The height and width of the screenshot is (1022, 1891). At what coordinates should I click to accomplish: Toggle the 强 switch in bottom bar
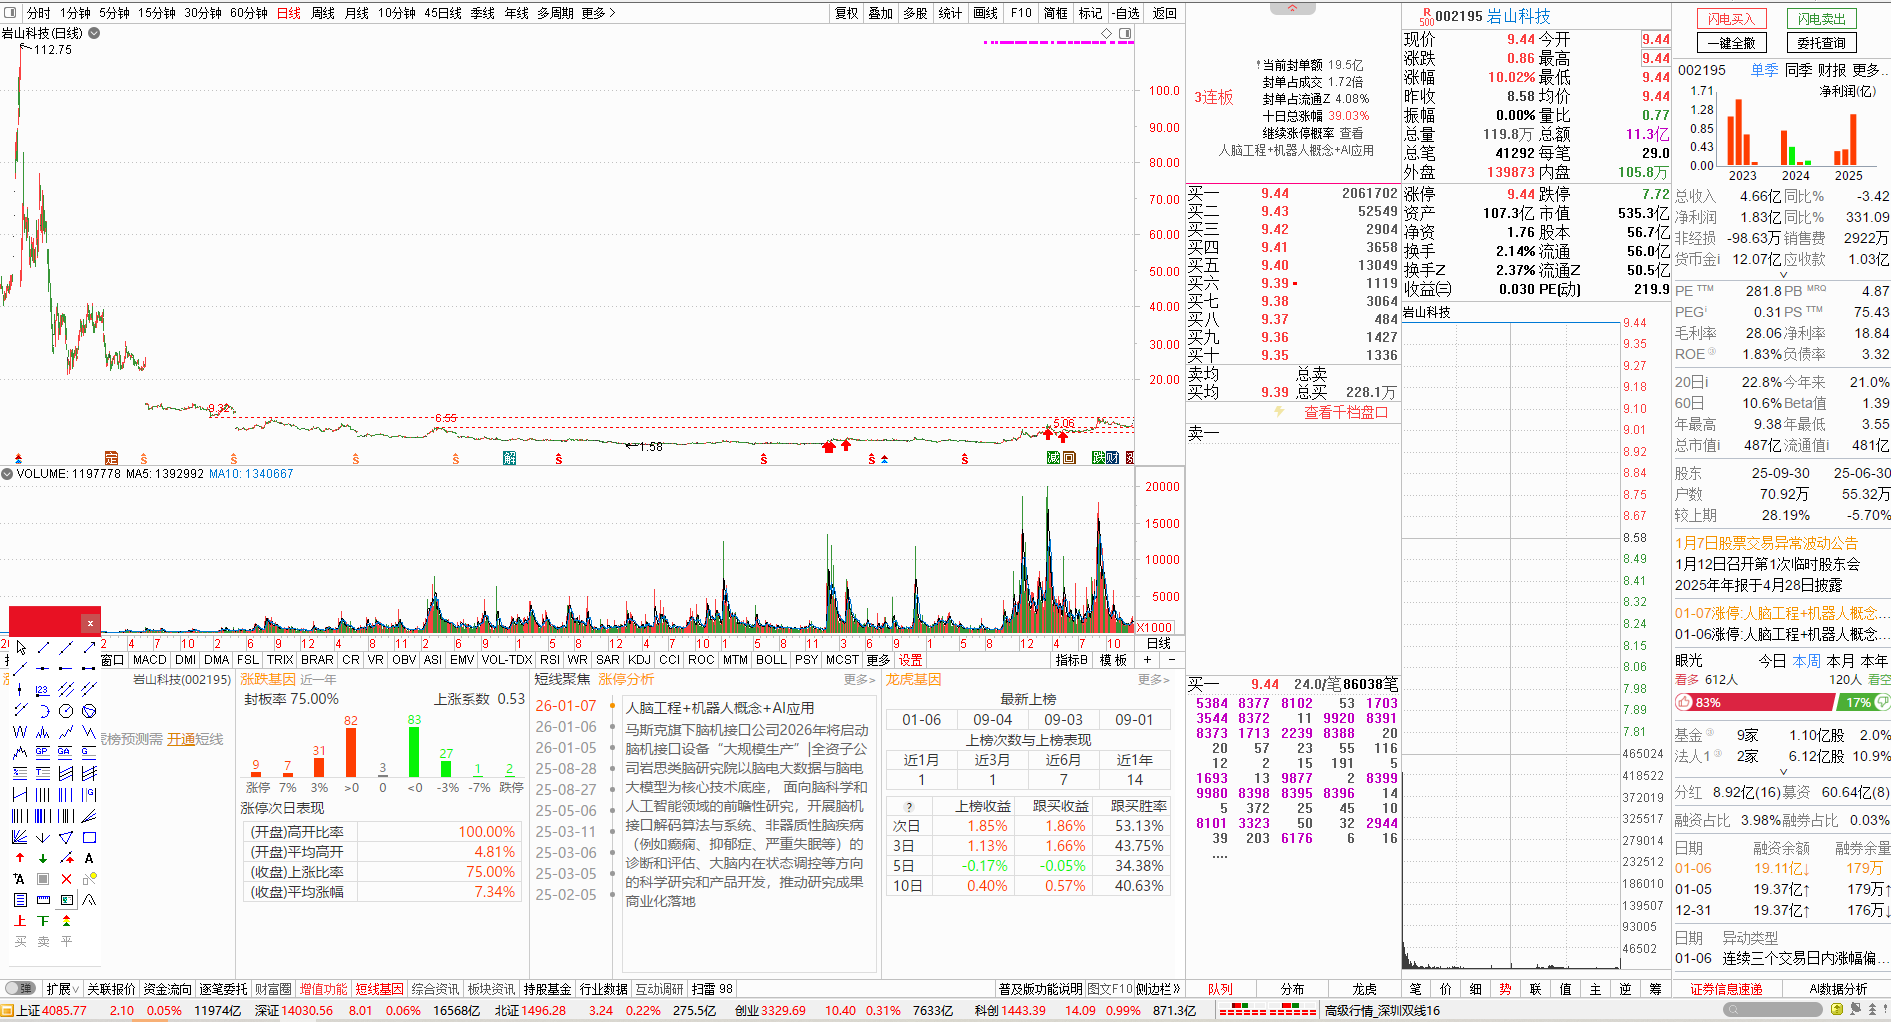pos(20,989)
